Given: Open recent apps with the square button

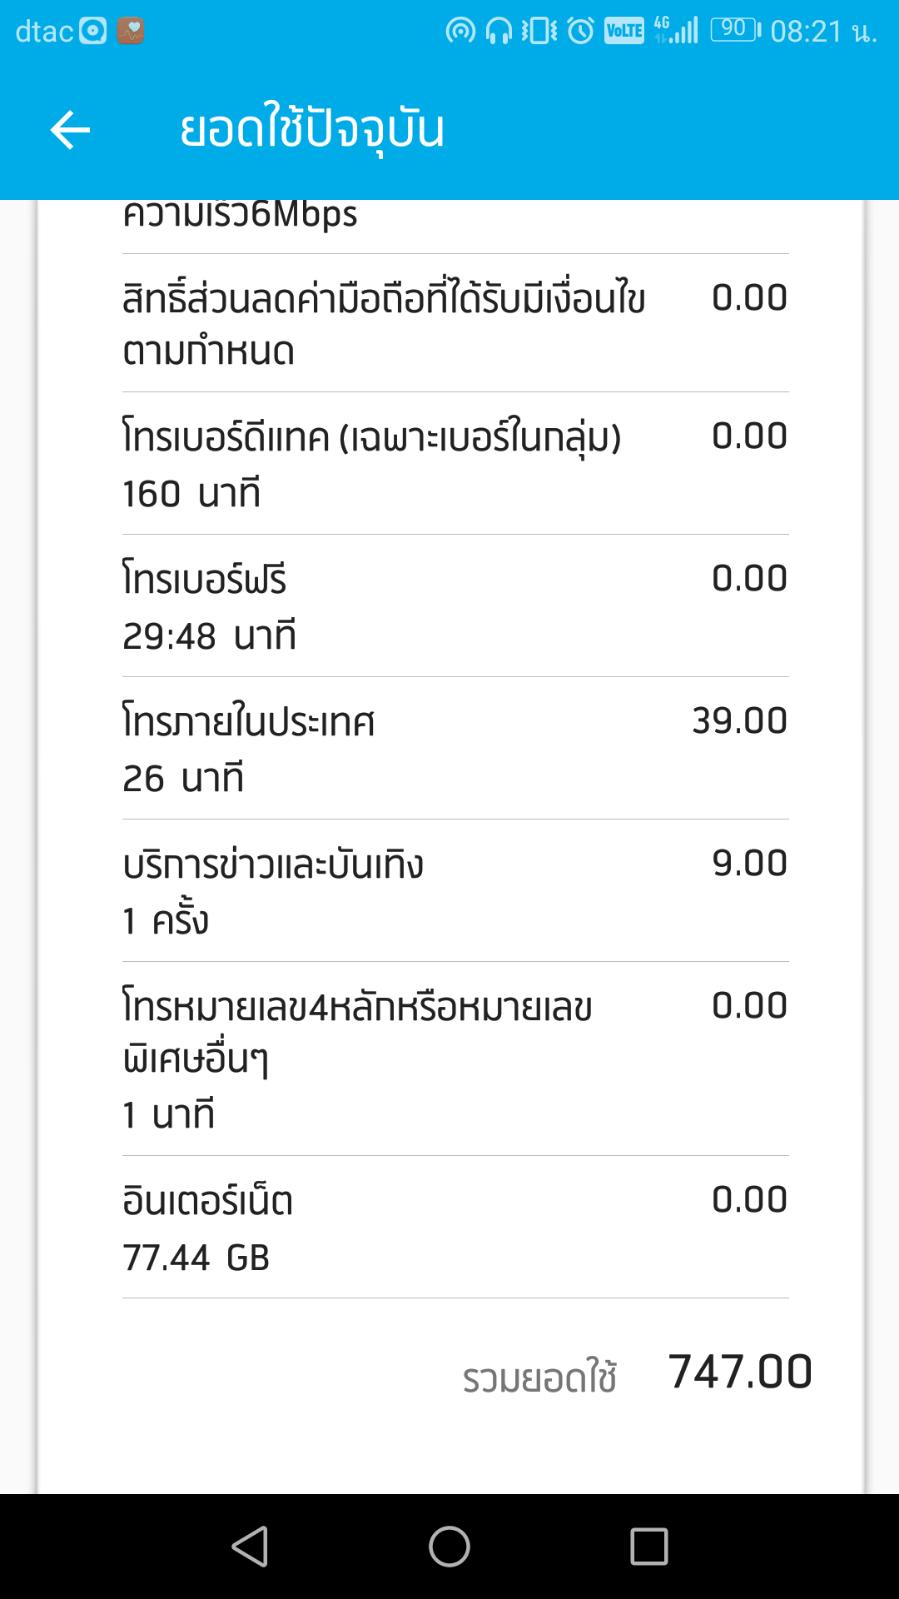Looking at the screenshot, I should click(x=648, y=1546).
